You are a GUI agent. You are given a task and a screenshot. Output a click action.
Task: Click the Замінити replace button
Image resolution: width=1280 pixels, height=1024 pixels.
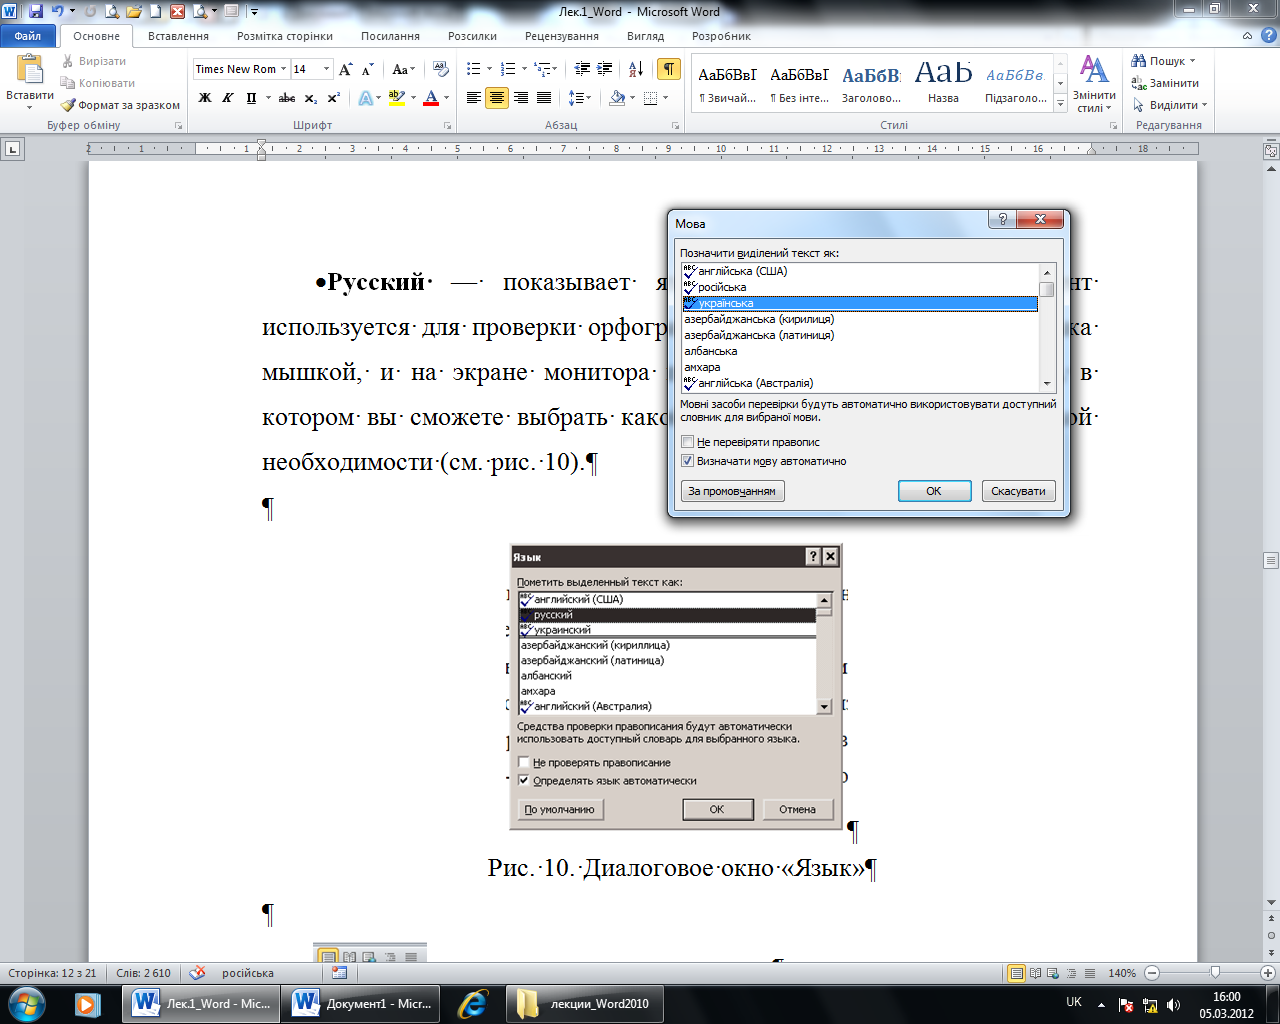[x=1165, y=83]
